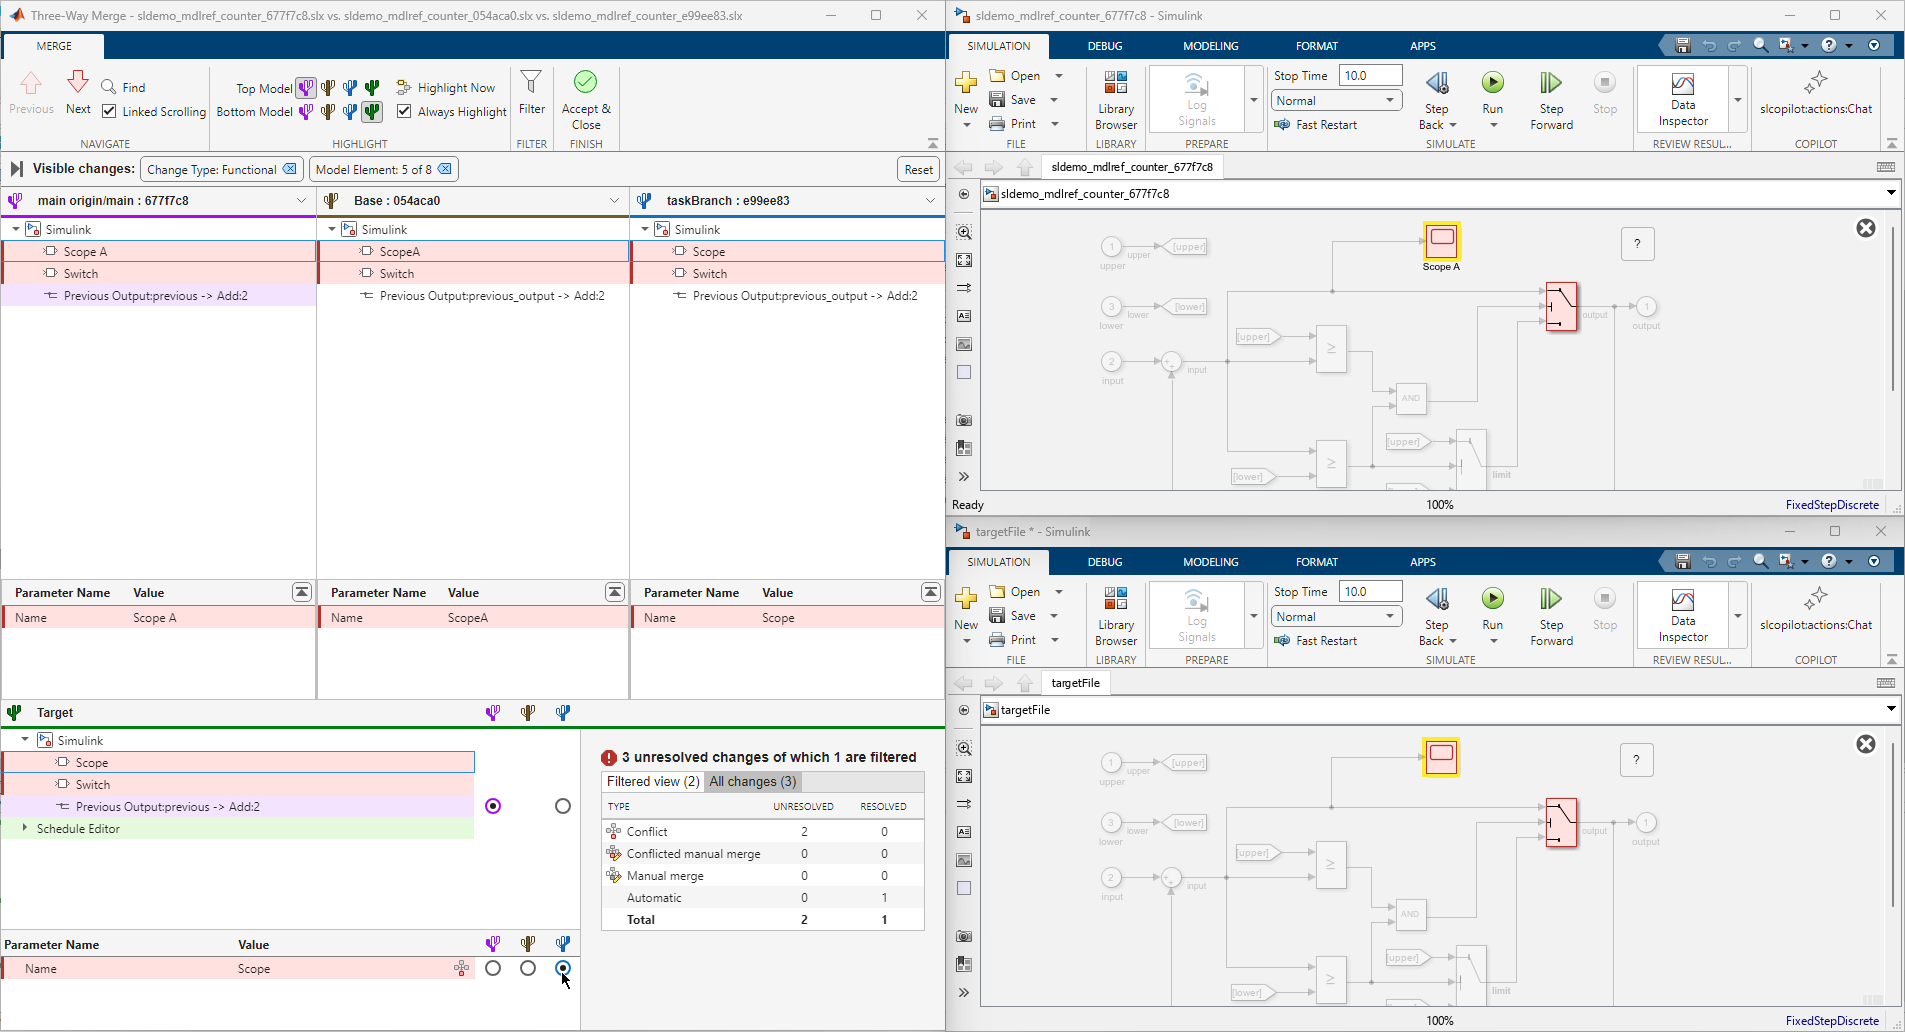Viewport: 1905px width, 1032px height.
Task: Click Print in targetFile window FILE section
Action: coord(1012,640)
